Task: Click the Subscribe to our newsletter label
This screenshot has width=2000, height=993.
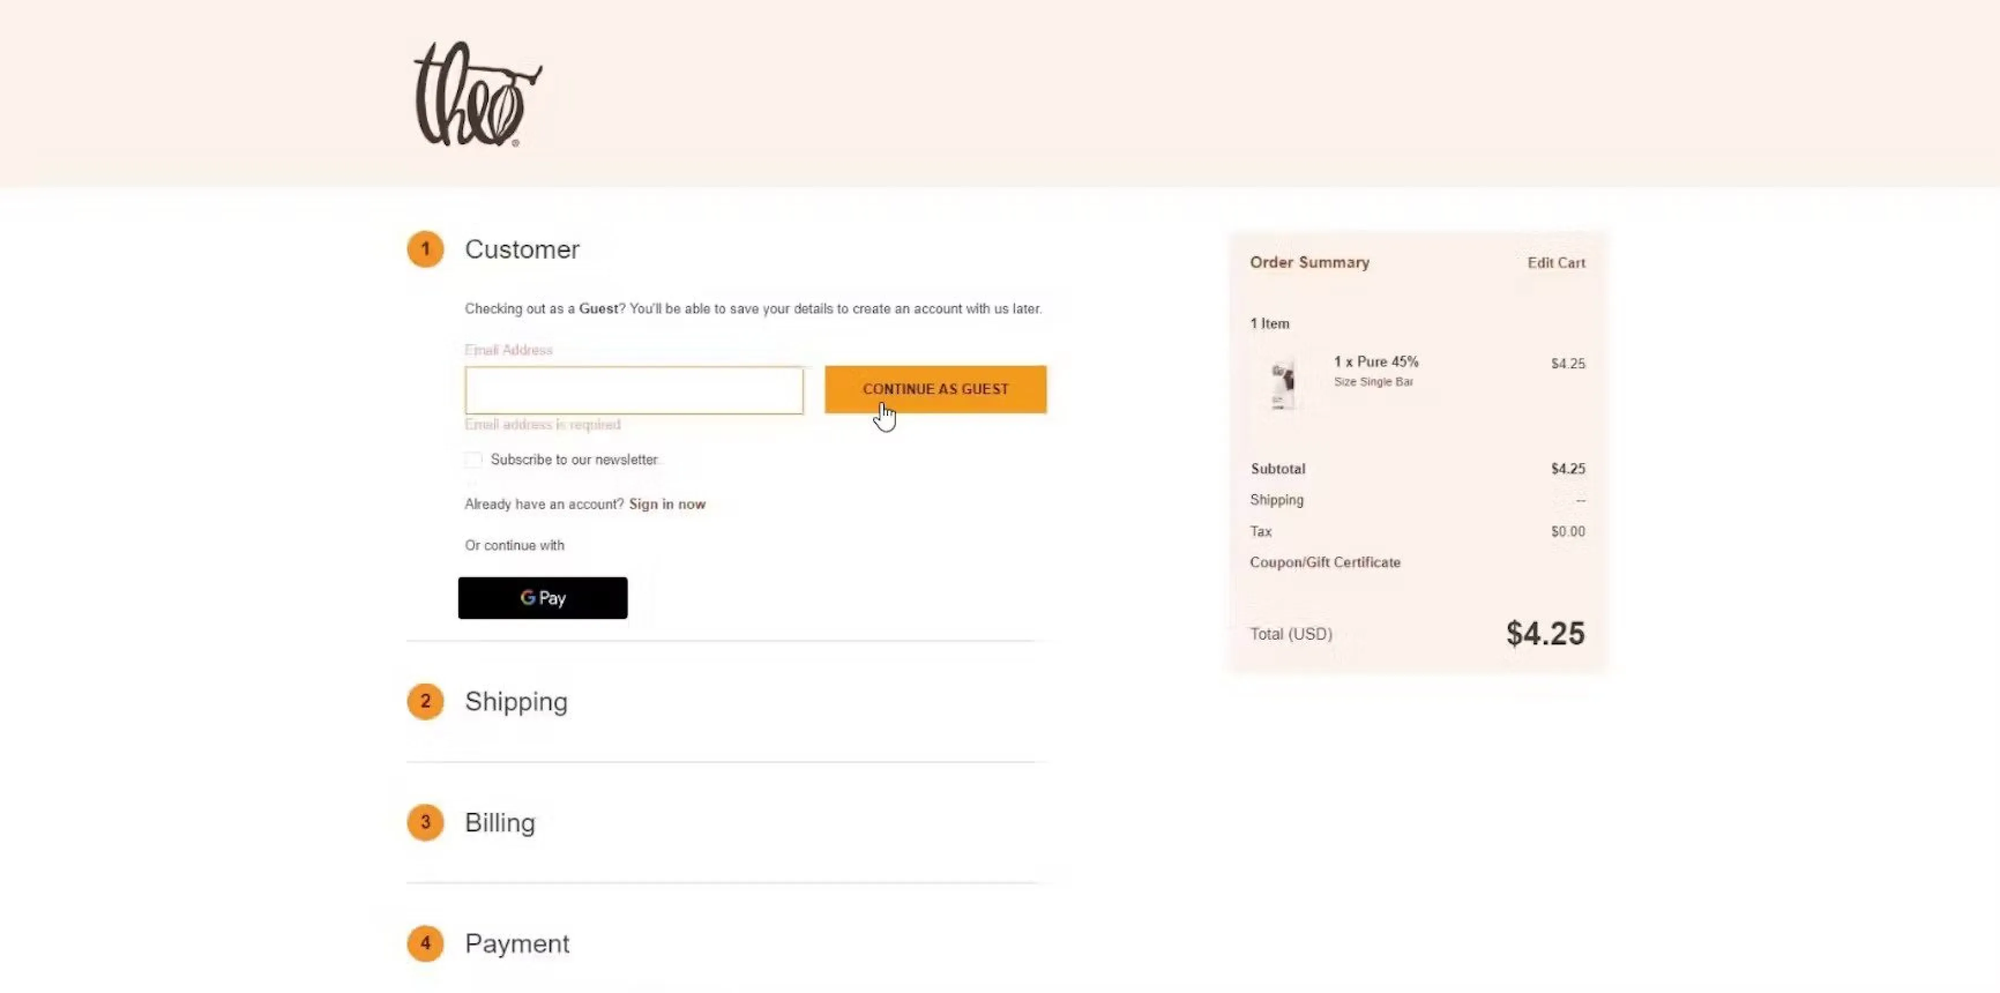Action: point(574,460)
